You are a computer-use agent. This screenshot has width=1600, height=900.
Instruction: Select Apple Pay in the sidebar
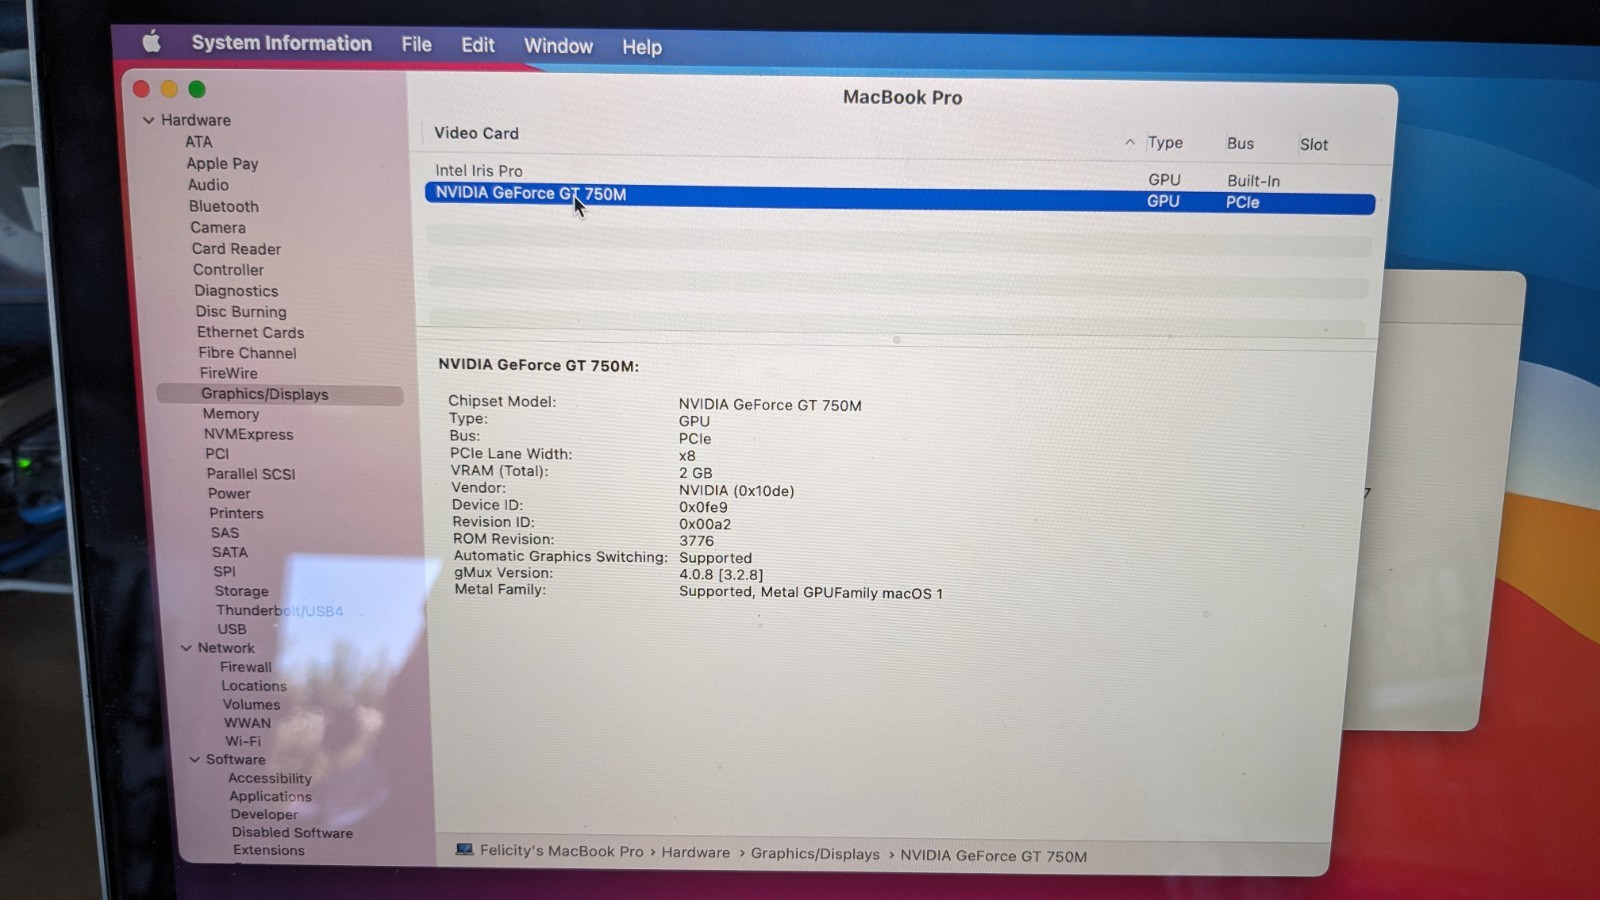222,163
